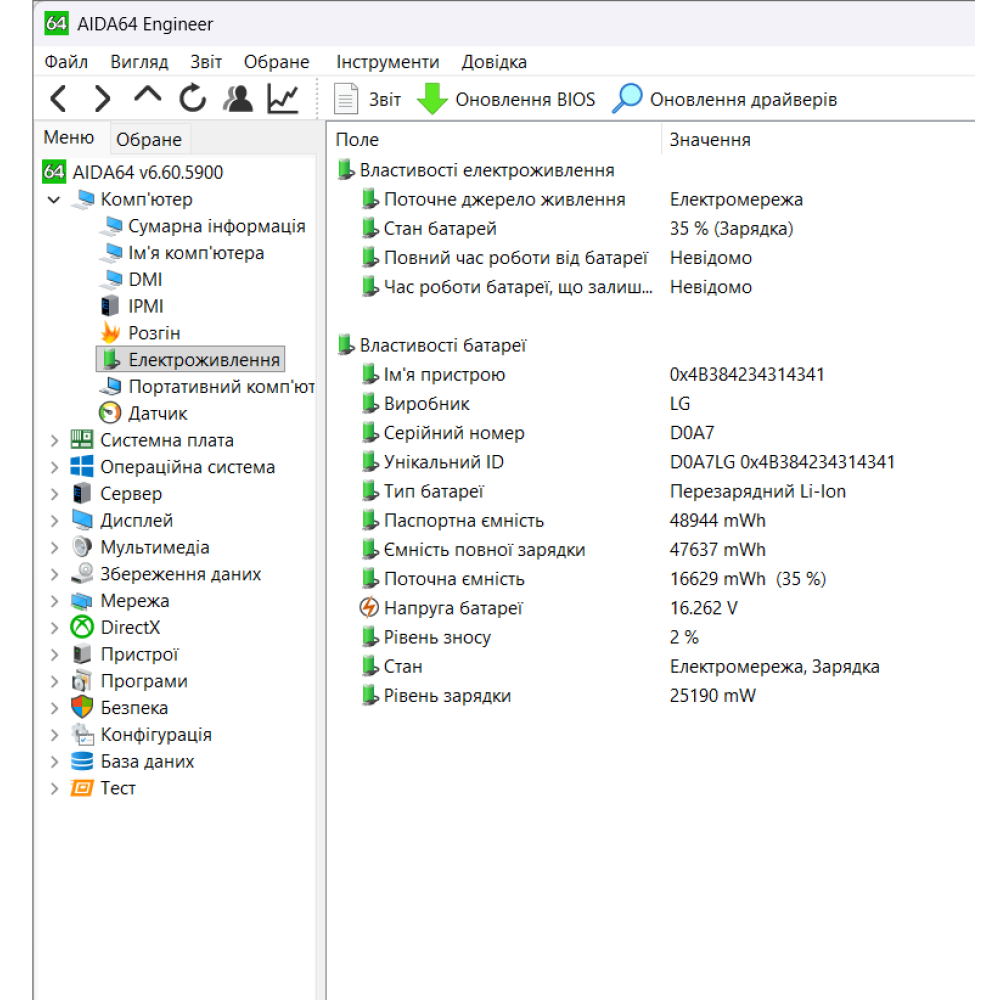Go up one level with Up arrow
The height and width of the screenshot is (1000, 1000).
click(147, 96)
